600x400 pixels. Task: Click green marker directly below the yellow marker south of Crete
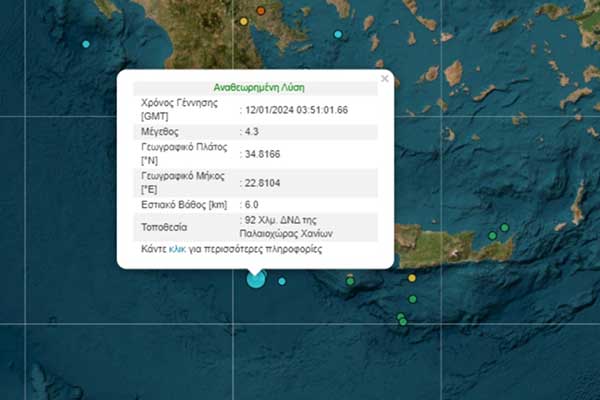(x=413, y=298)
